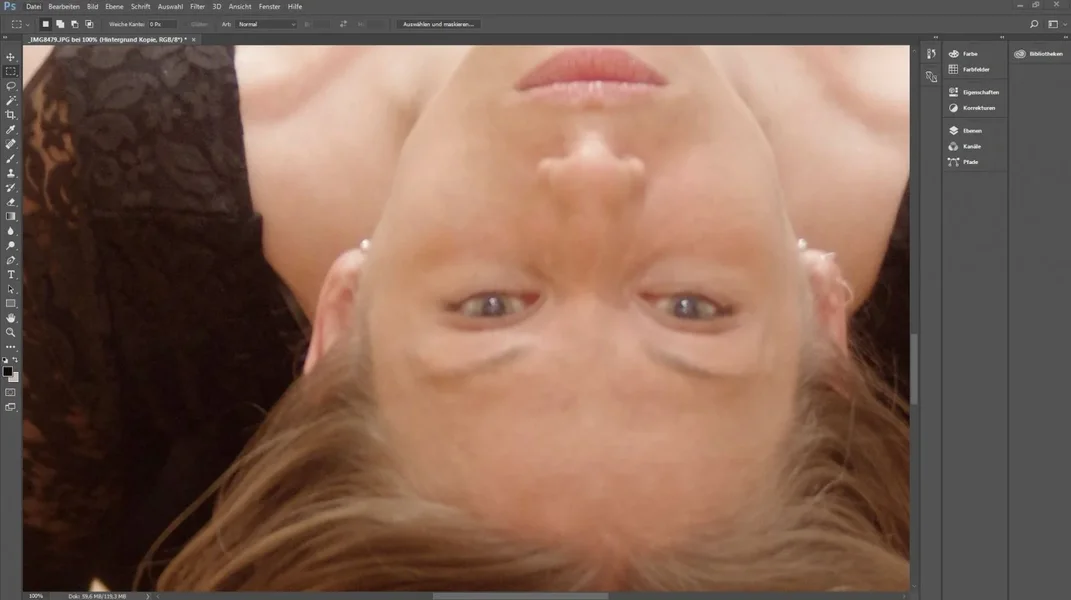Image resolution: width=1071 pixels, height=600 pixels.
Task: Select the Healing Brush tool
Action: click(x=10, y=144)
